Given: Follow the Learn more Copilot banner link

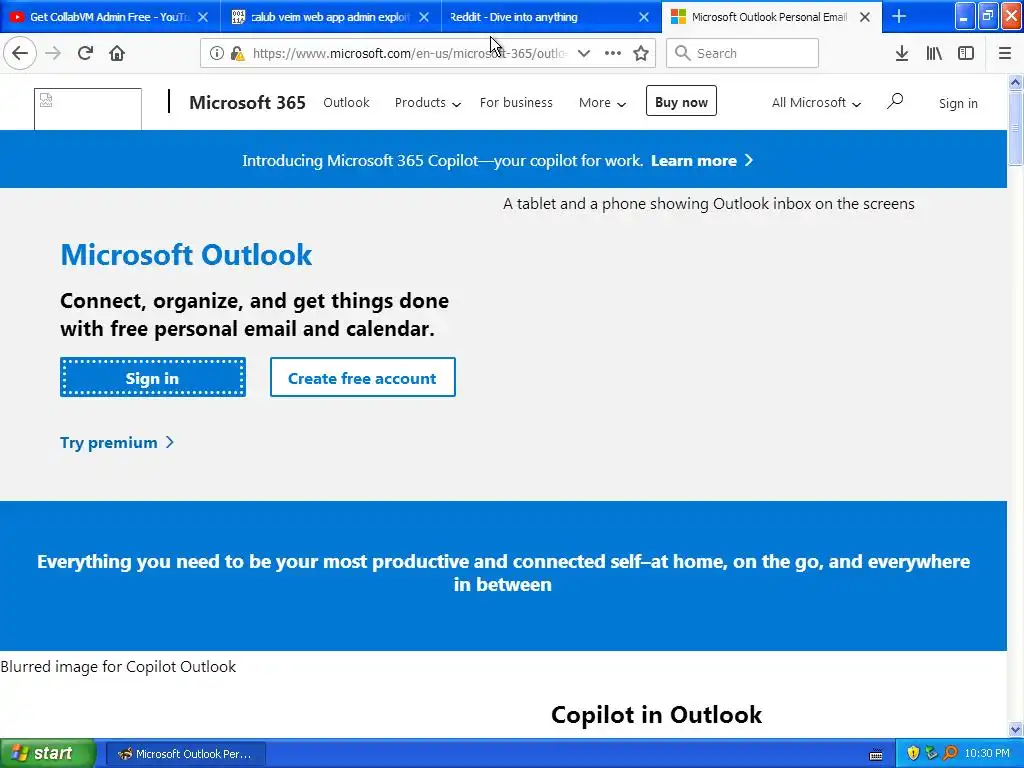Looking at the screenshot, I should click(x=701, y=161).
